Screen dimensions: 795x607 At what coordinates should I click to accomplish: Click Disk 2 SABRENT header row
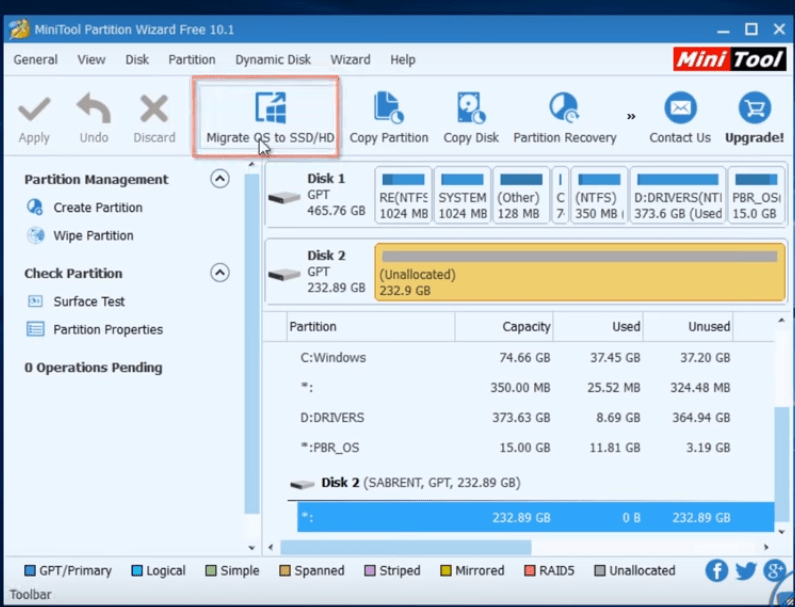click(x=531, y=483)
